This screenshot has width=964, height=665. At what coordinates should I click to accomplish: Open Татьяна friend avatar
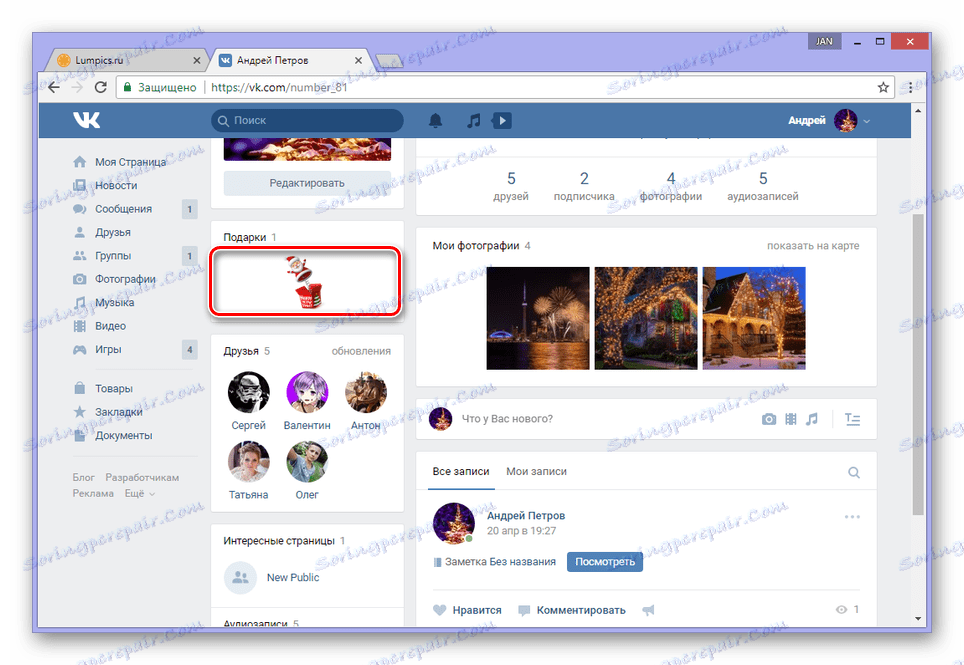tap(248, 462)
